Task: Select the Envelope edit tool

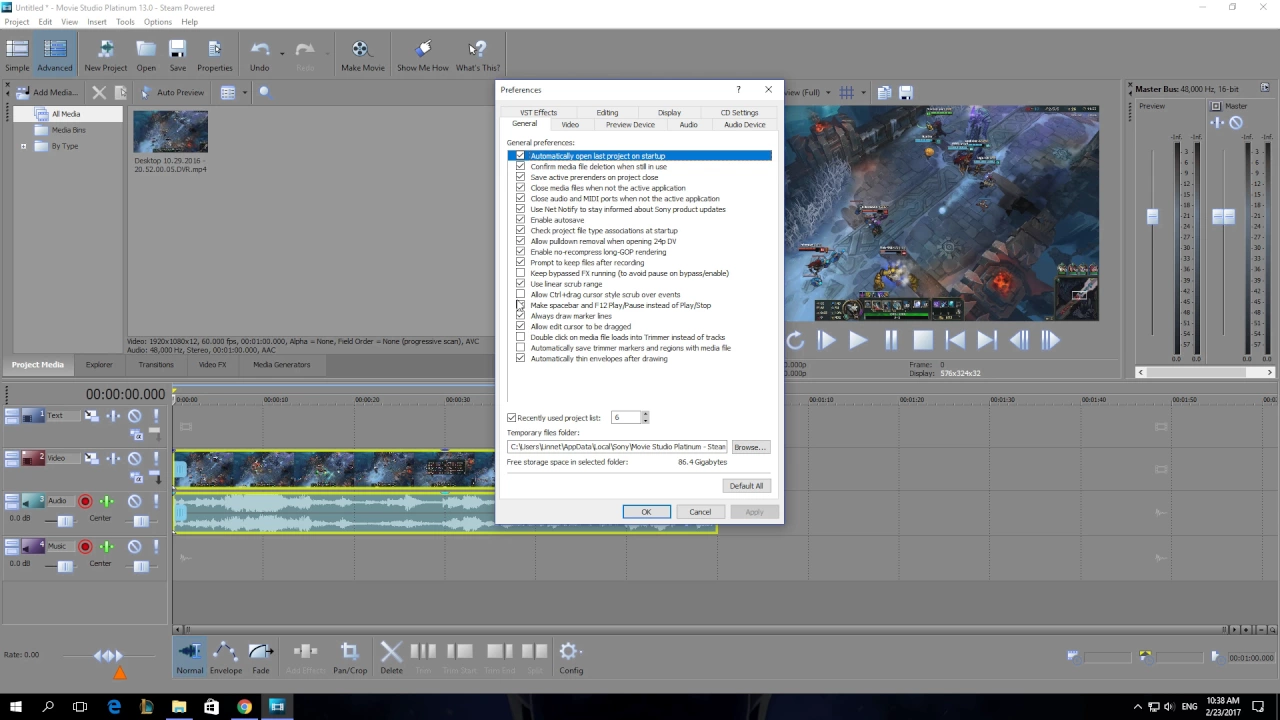Action: 225,658
